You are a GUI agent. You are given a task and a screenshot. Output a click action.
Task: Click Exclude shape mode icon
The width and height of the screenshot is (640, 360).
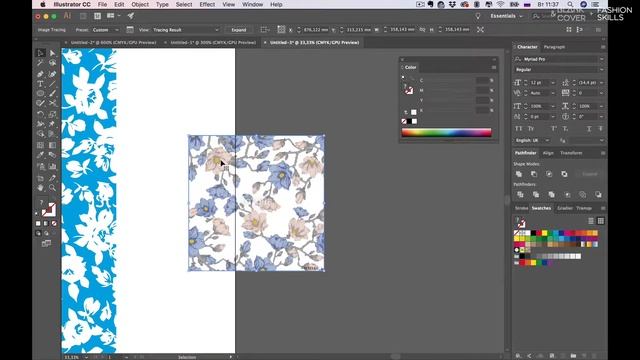pos(564,174)
